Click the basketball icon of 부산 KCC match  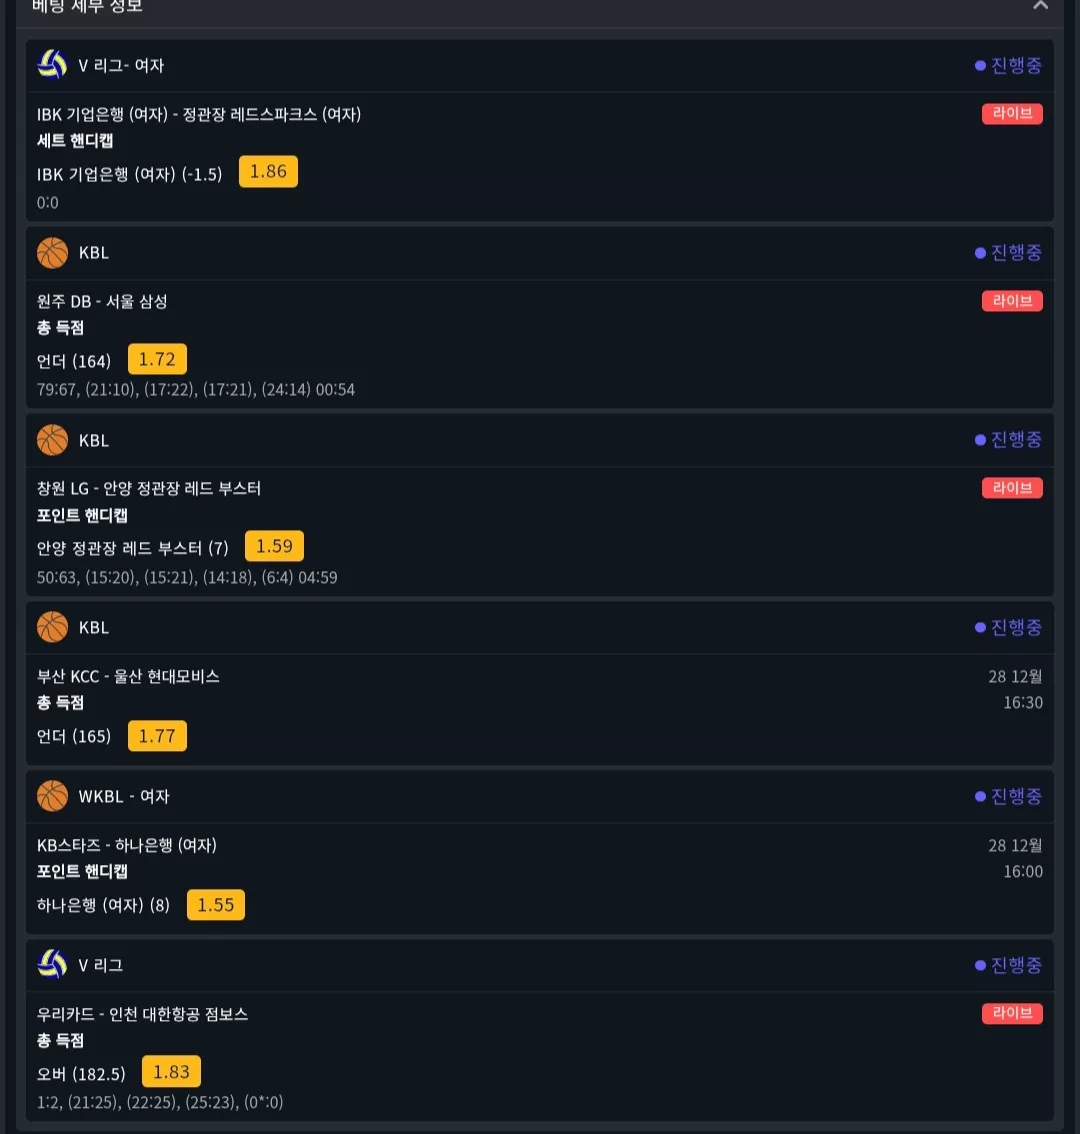coord(52,627)
